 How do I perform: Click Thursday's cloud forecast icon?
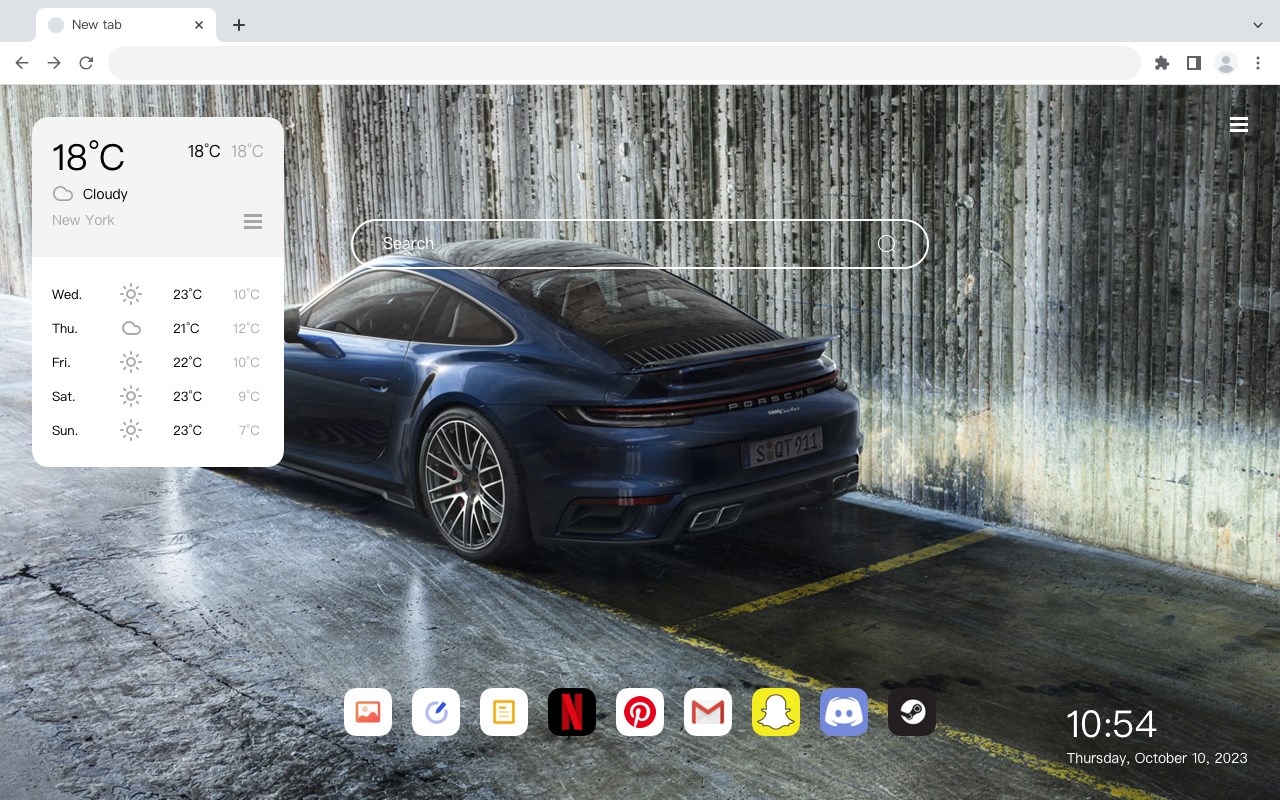[x=131, y=328]
